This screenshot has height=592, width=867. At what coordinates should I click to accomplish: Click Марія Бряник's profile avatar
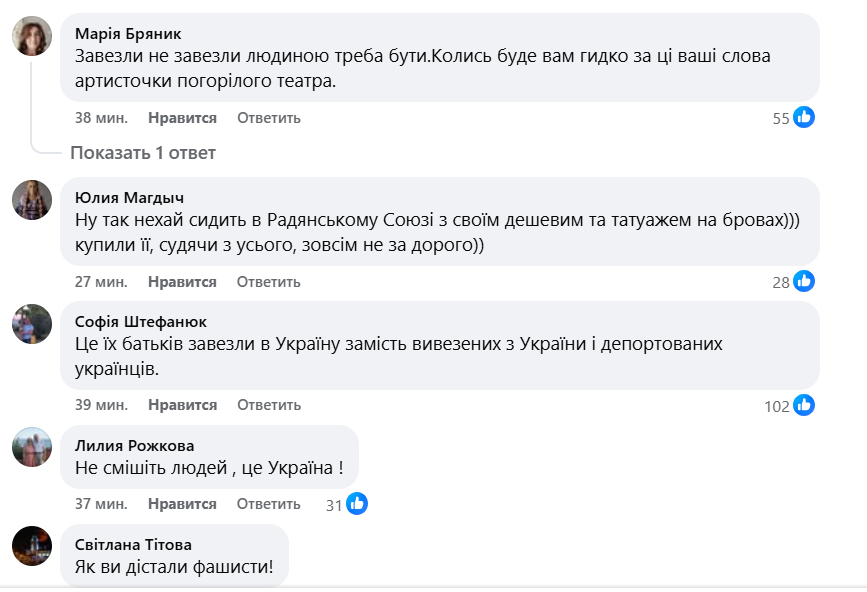click(x=32, y=37)
